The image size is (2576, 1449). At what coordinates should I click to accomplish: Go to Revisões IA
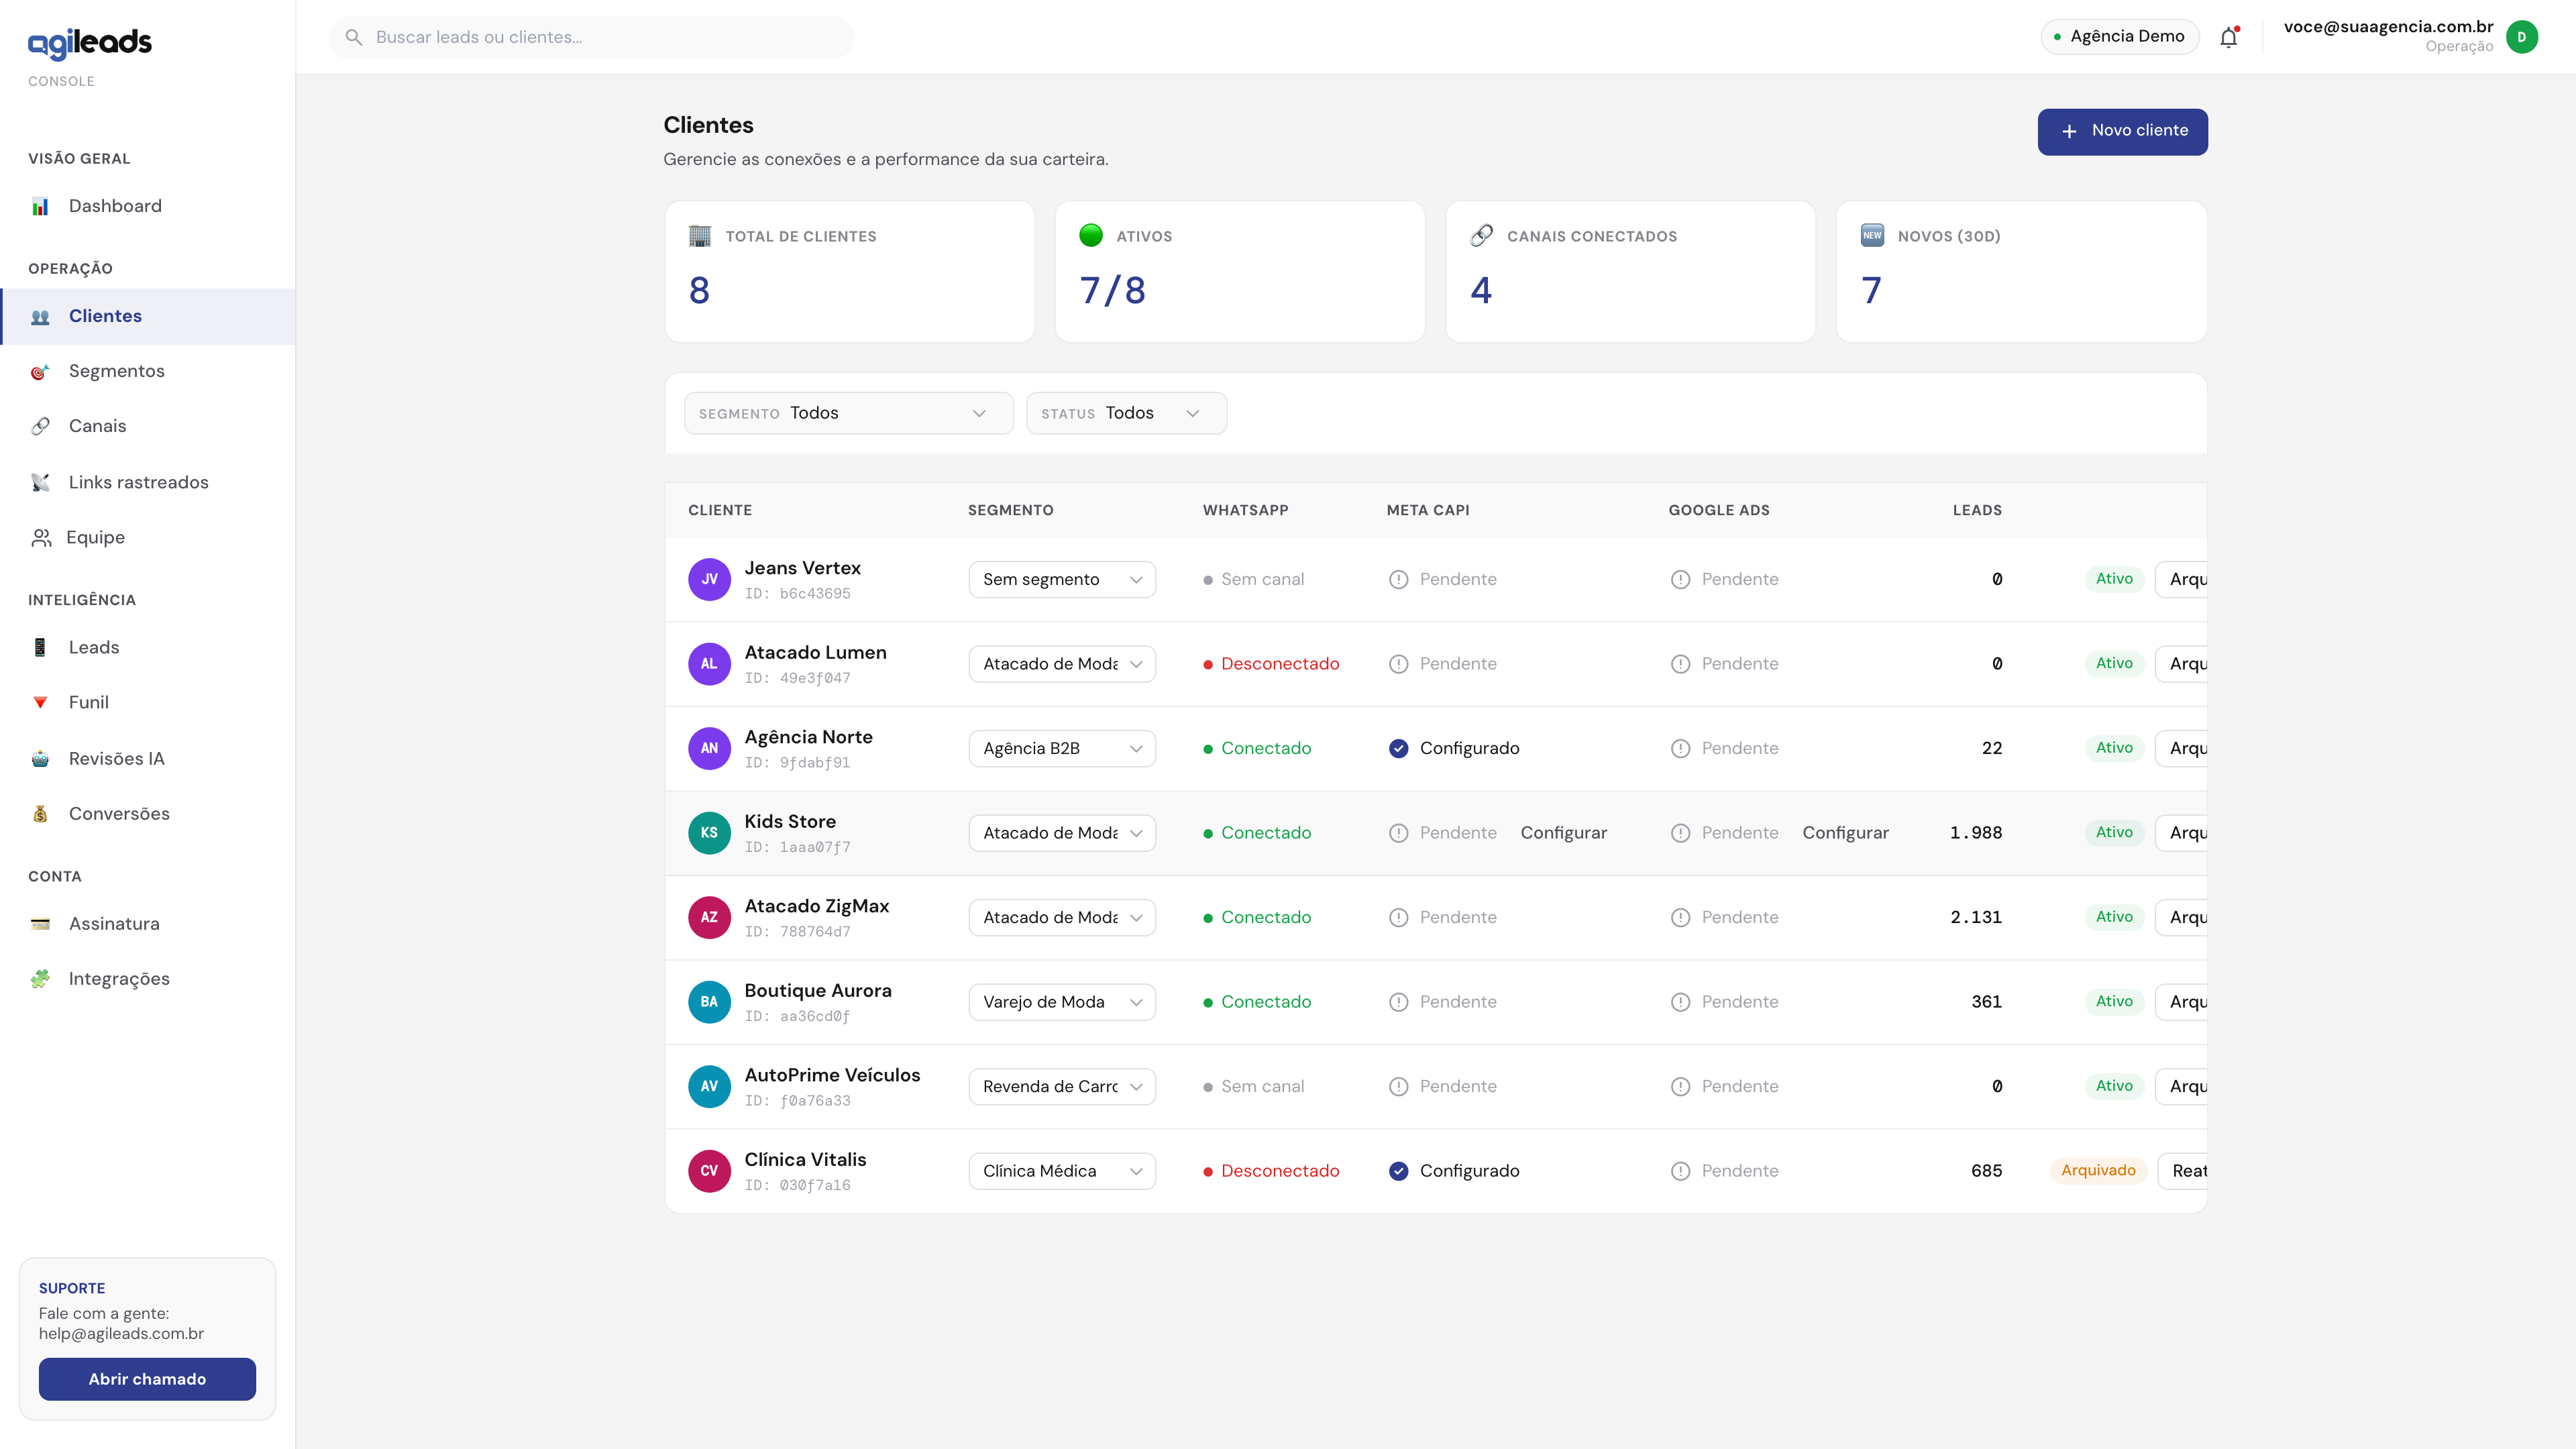point(148,758)
